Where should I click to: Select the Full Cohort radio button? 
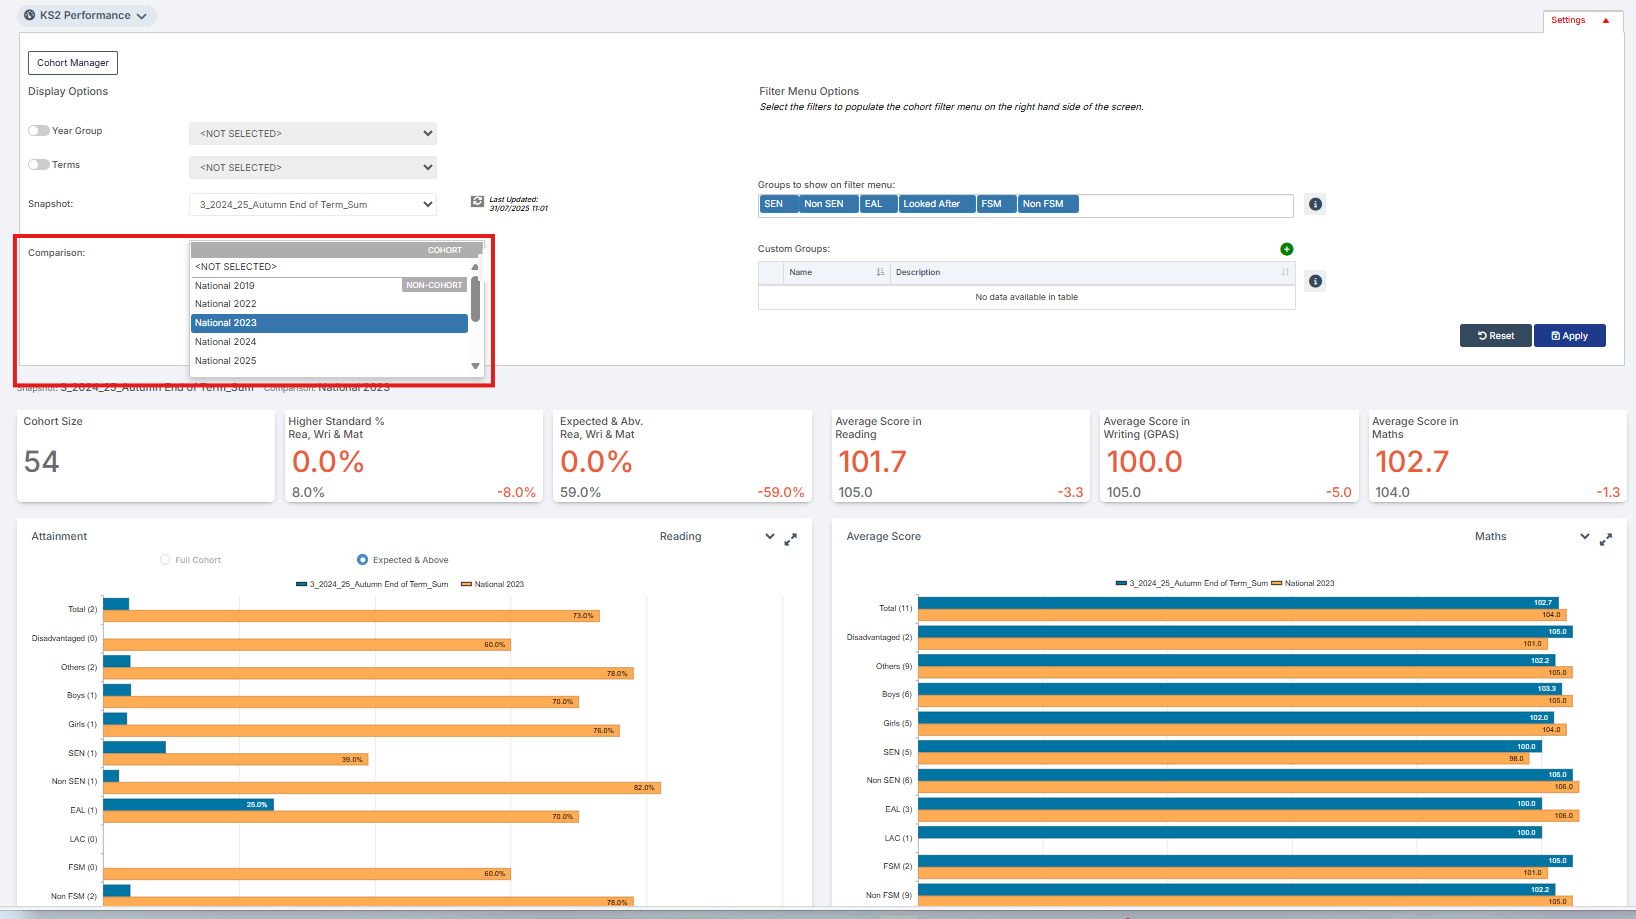tap(165, 560)
